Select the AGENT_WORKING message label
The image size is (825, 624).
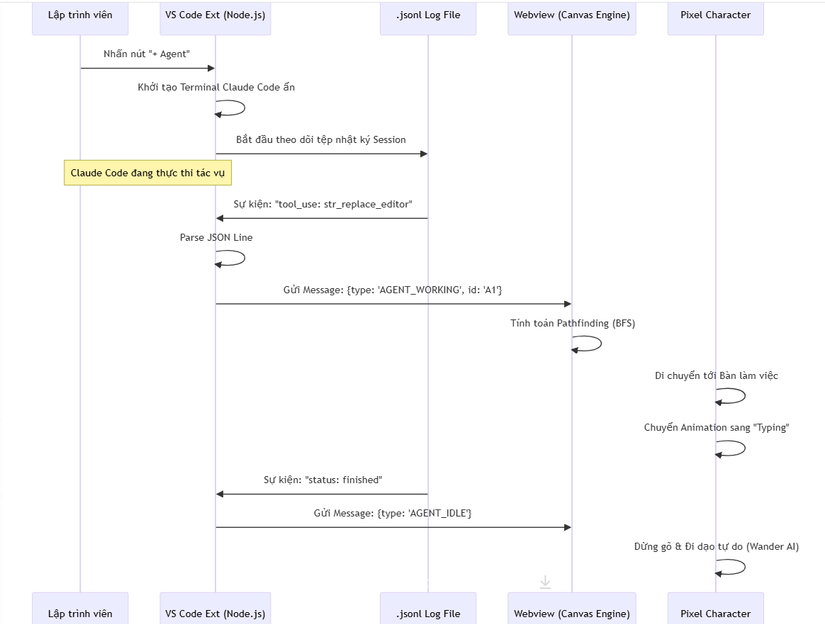click(393, 290)
